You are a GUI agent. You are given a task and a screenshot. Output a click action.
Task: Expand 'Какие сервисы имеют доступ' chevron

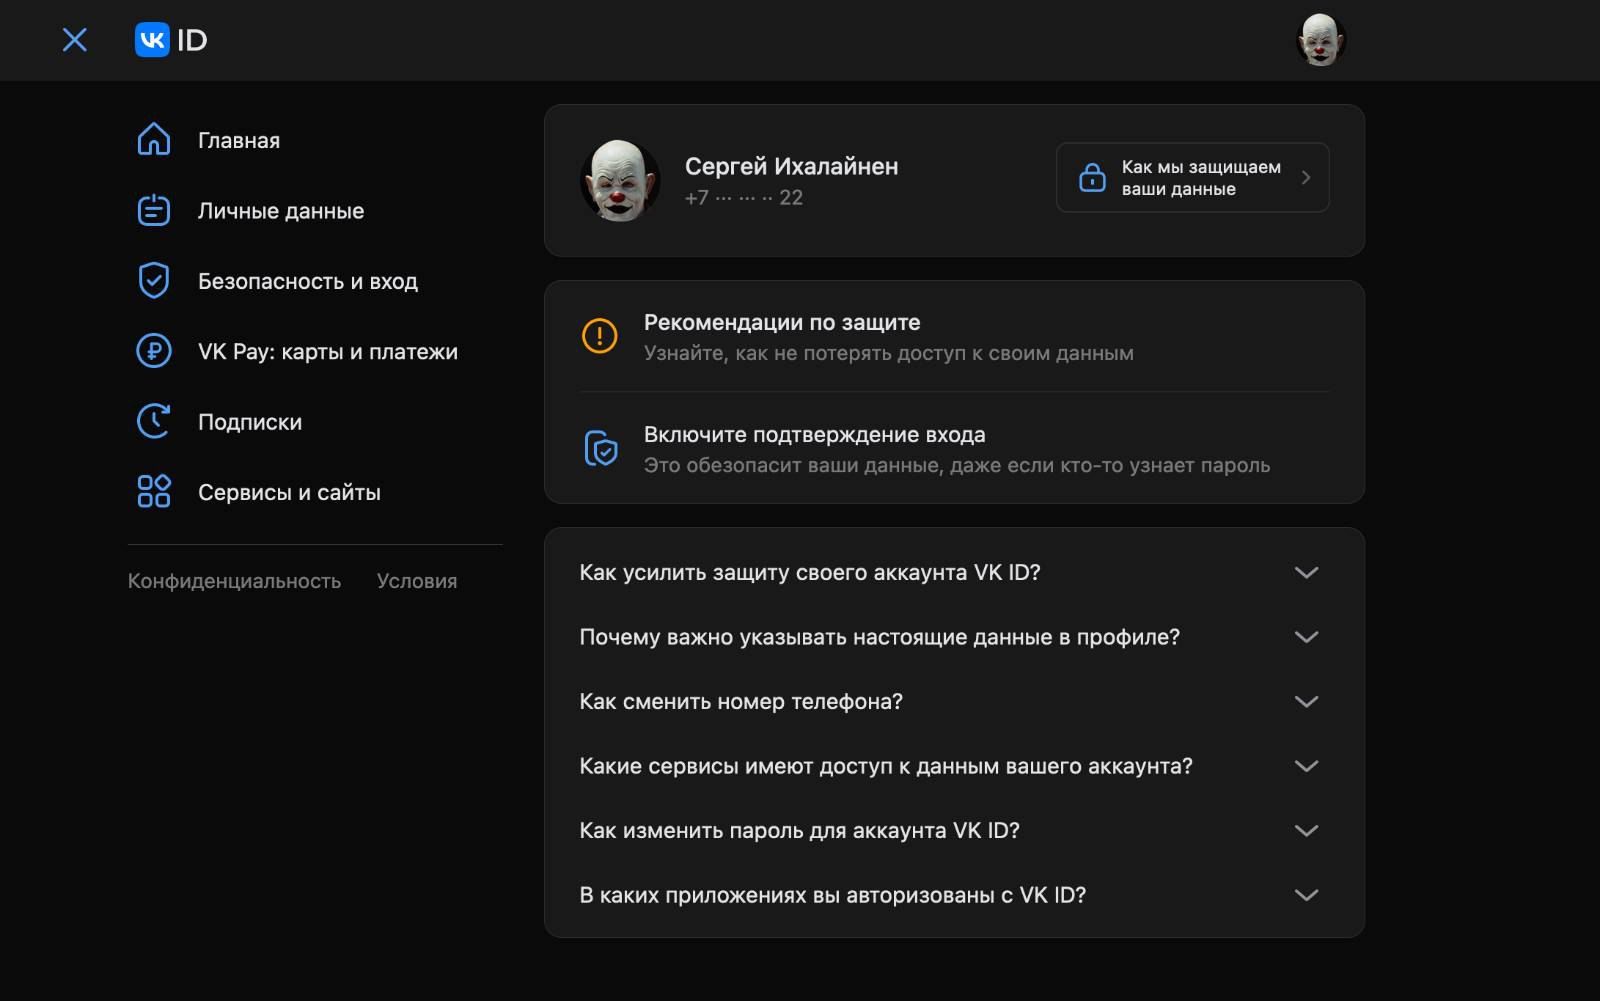coord(1306,766)
